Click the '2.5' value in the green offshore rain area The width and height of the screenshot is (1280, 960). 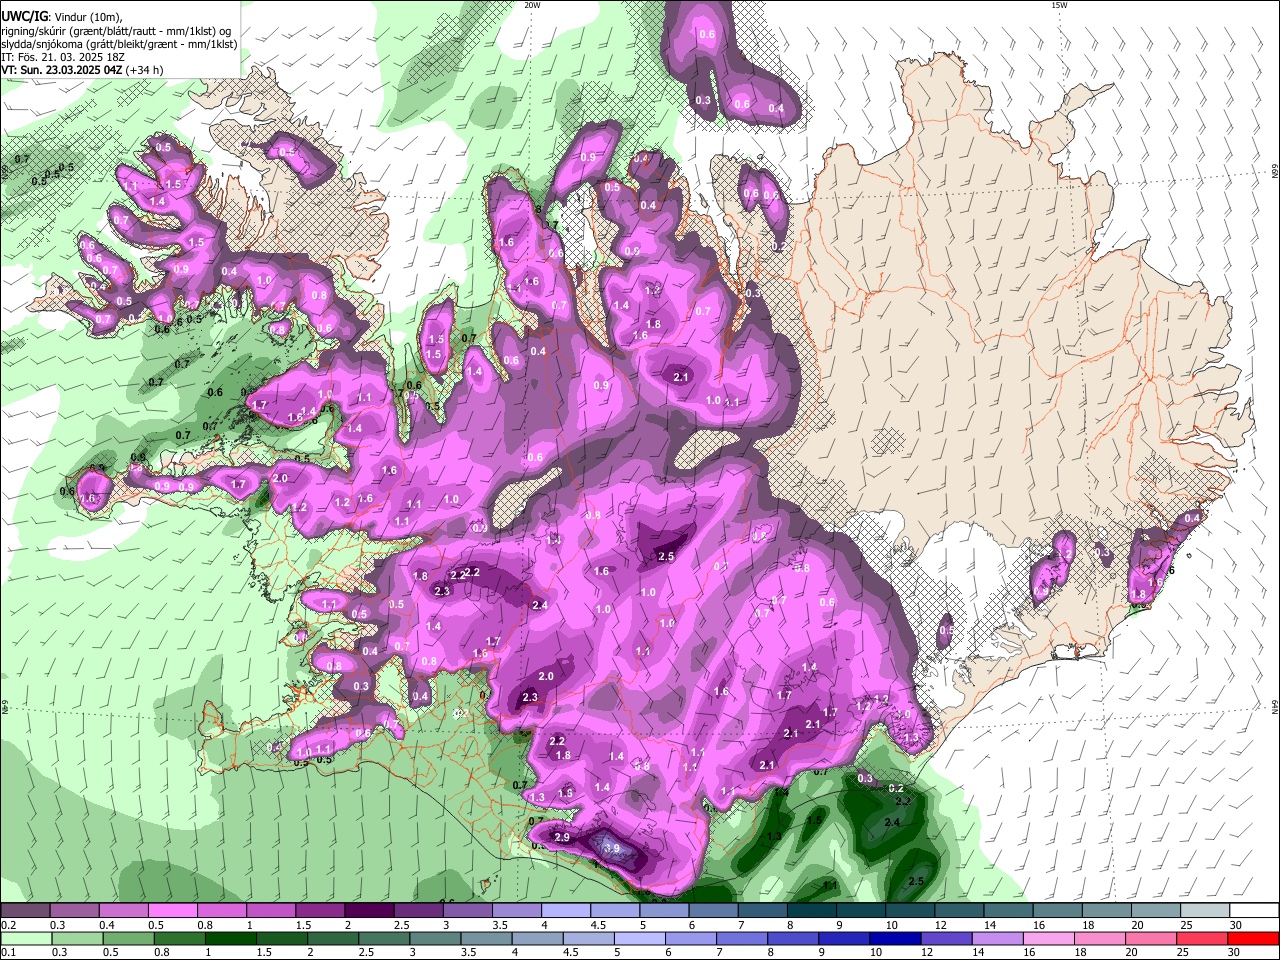tap(915, 881)
